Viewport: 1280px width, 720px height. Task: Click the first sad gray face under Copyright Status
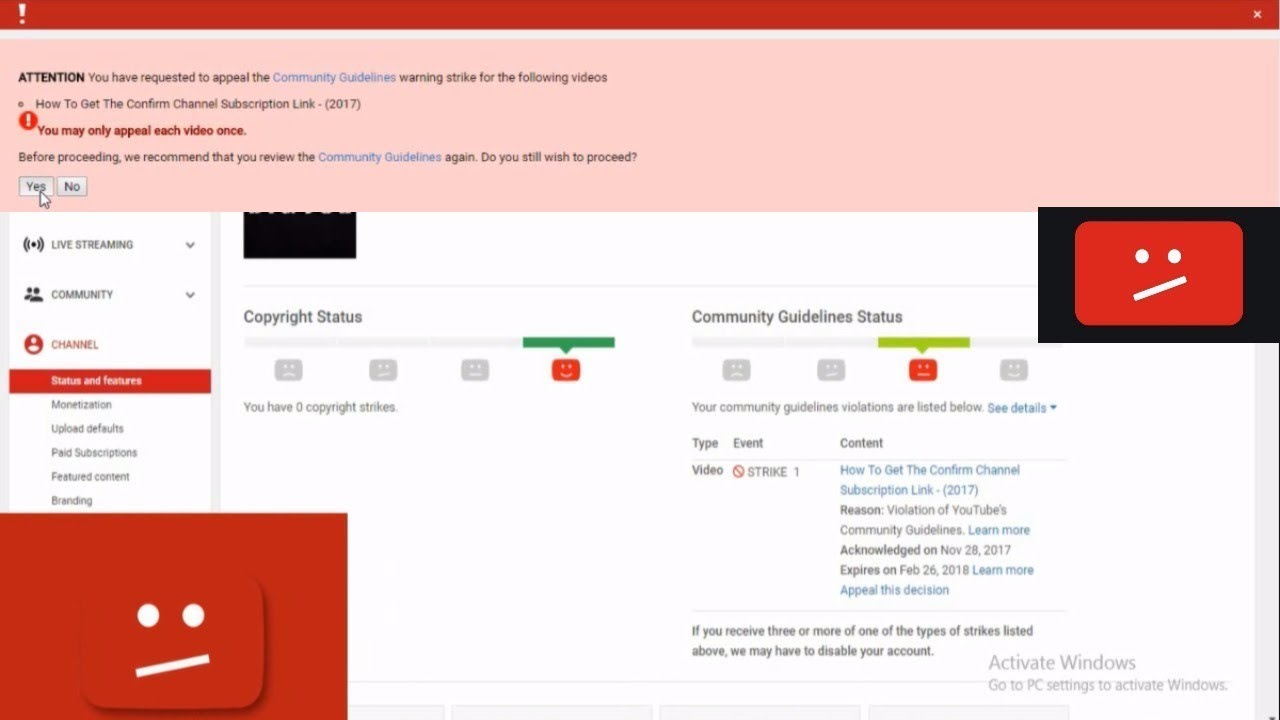tap(289, 370)
